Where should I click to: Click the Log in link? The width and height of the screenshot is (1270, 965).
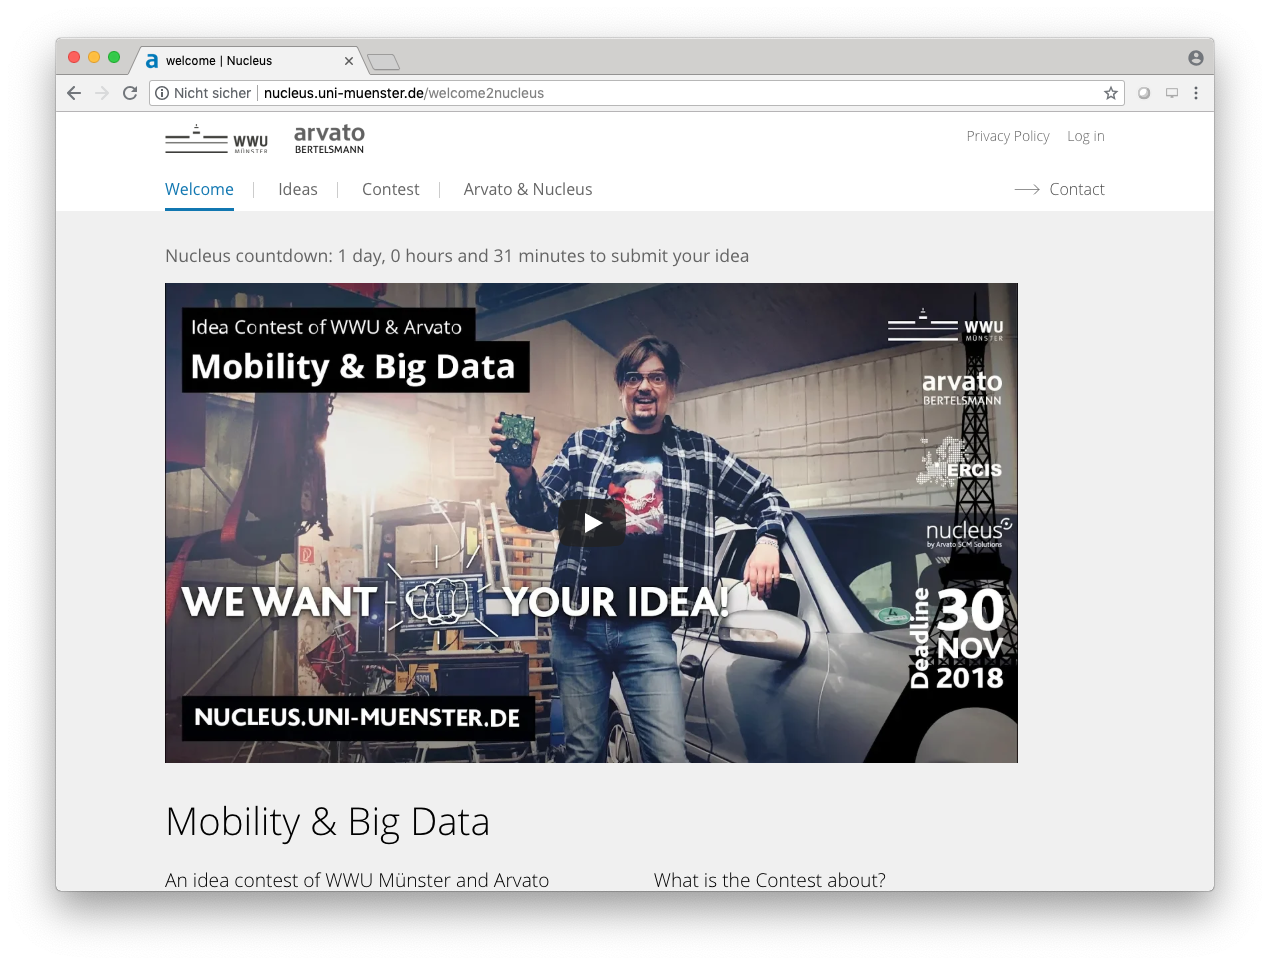tap(1086, 136)
